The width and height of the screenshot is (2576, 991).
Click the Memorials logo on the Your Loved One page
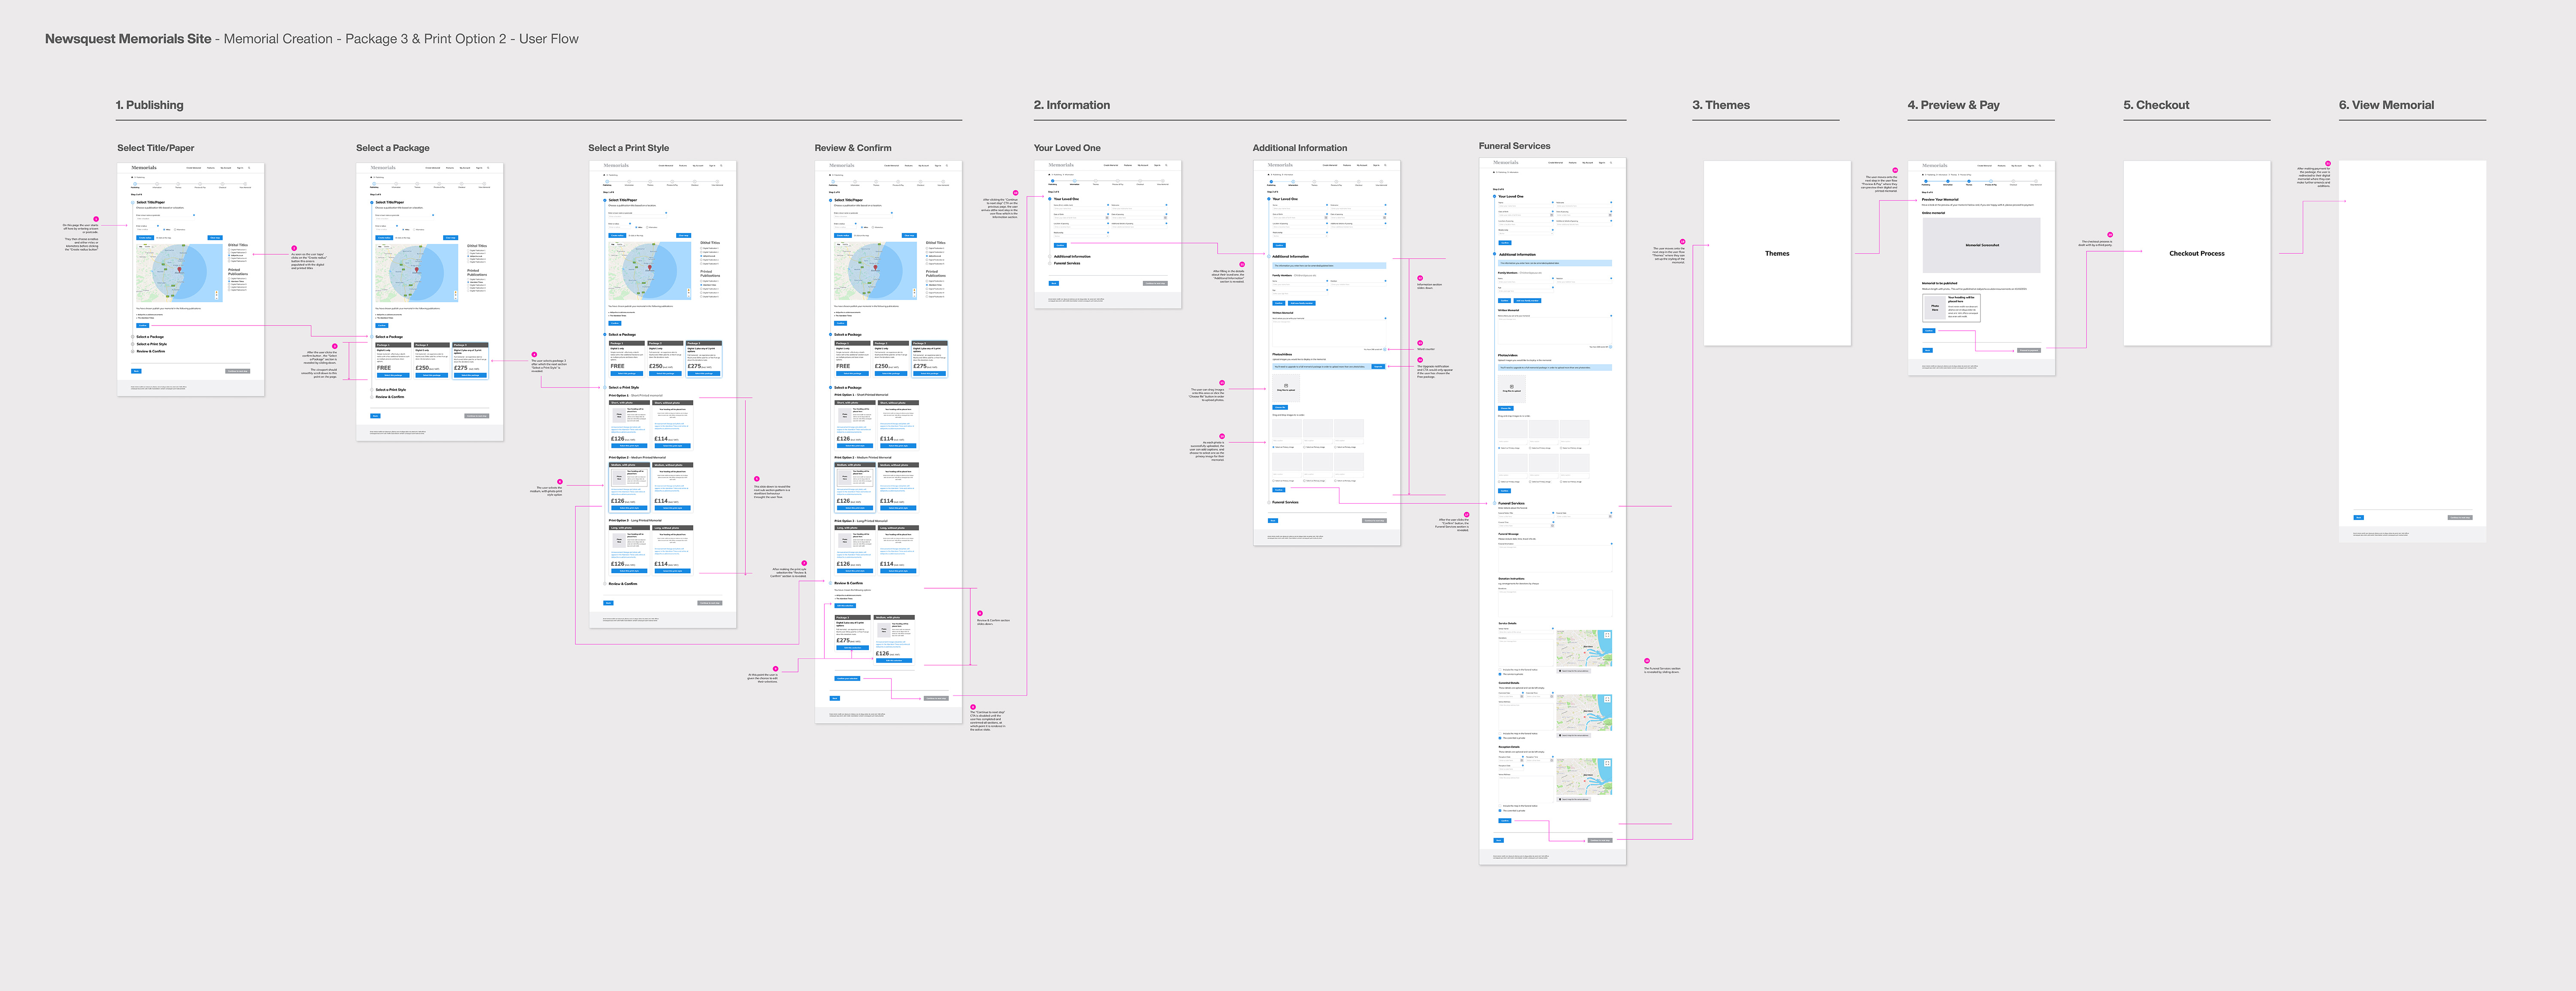[1061, 165]
